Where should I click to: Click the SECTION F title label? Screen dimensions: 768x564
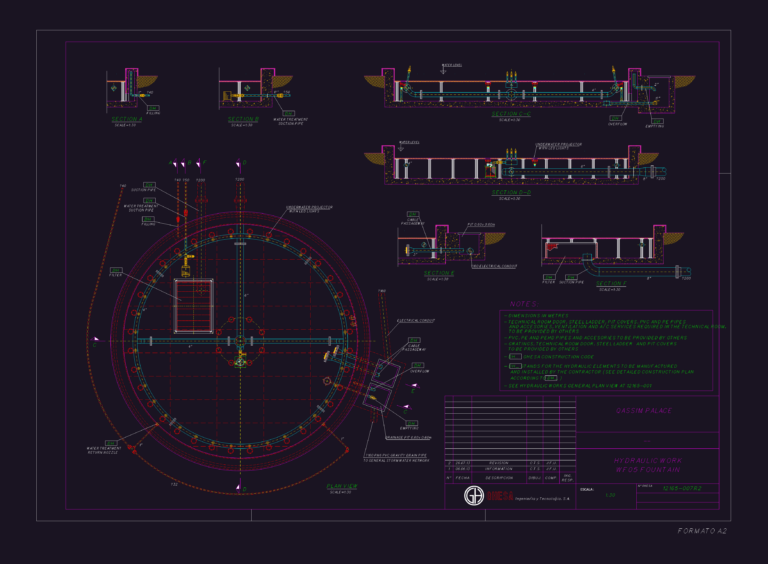click(611, 283)
